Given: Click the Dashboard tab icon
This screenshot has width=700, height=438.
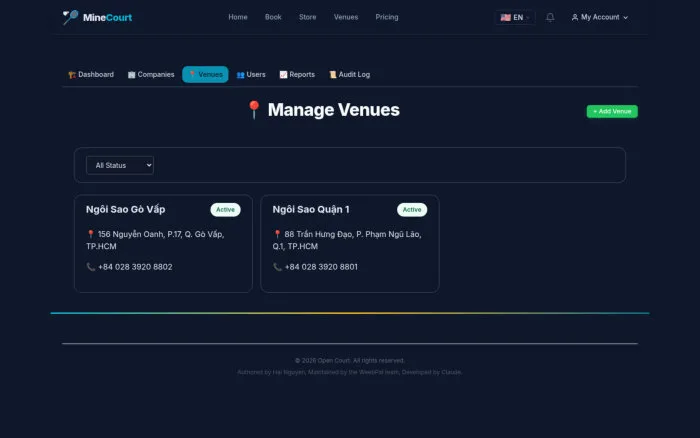Looking at the screenshot, I should point(72,75).
